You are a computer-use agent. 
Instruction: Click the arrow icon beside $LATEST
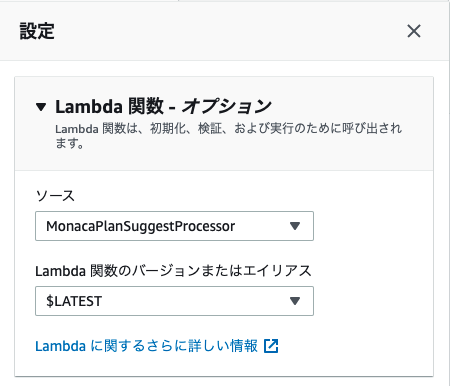point(295,301)
